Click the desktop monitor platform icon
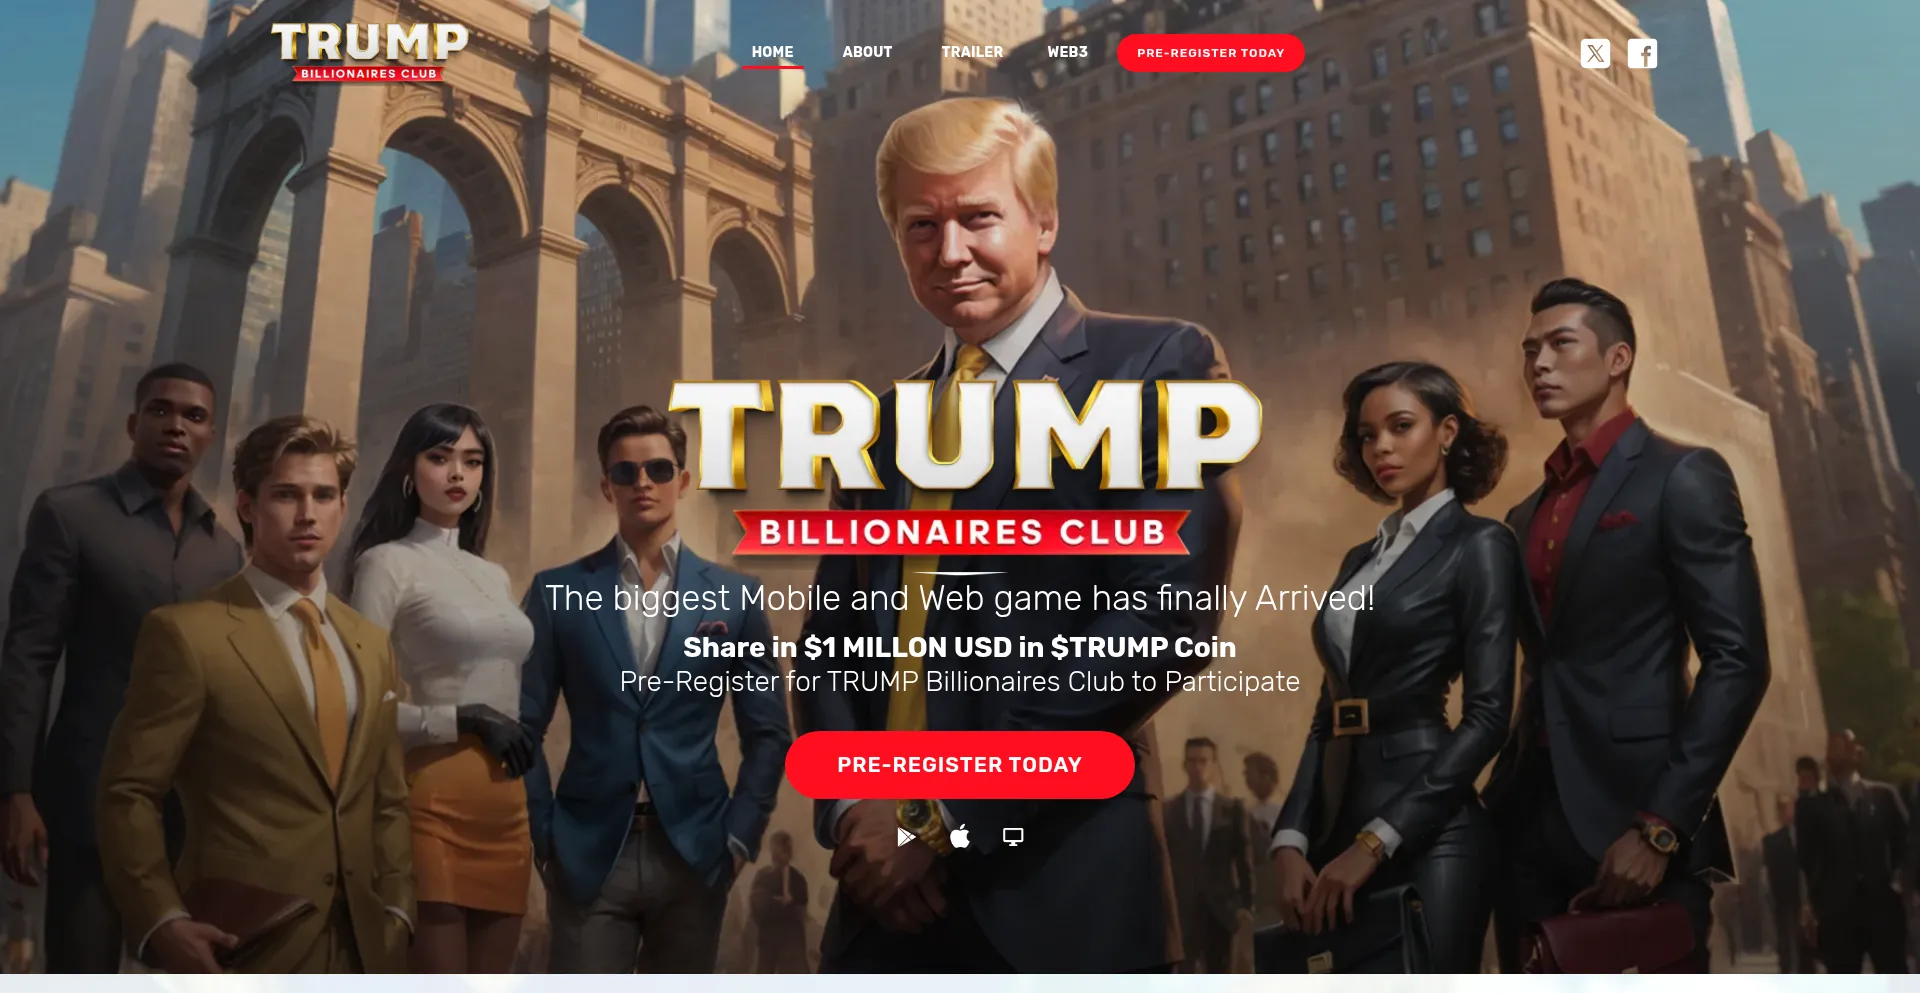Image resolution: width=1920 pixels, height=993 pixels. [1013, 837]
